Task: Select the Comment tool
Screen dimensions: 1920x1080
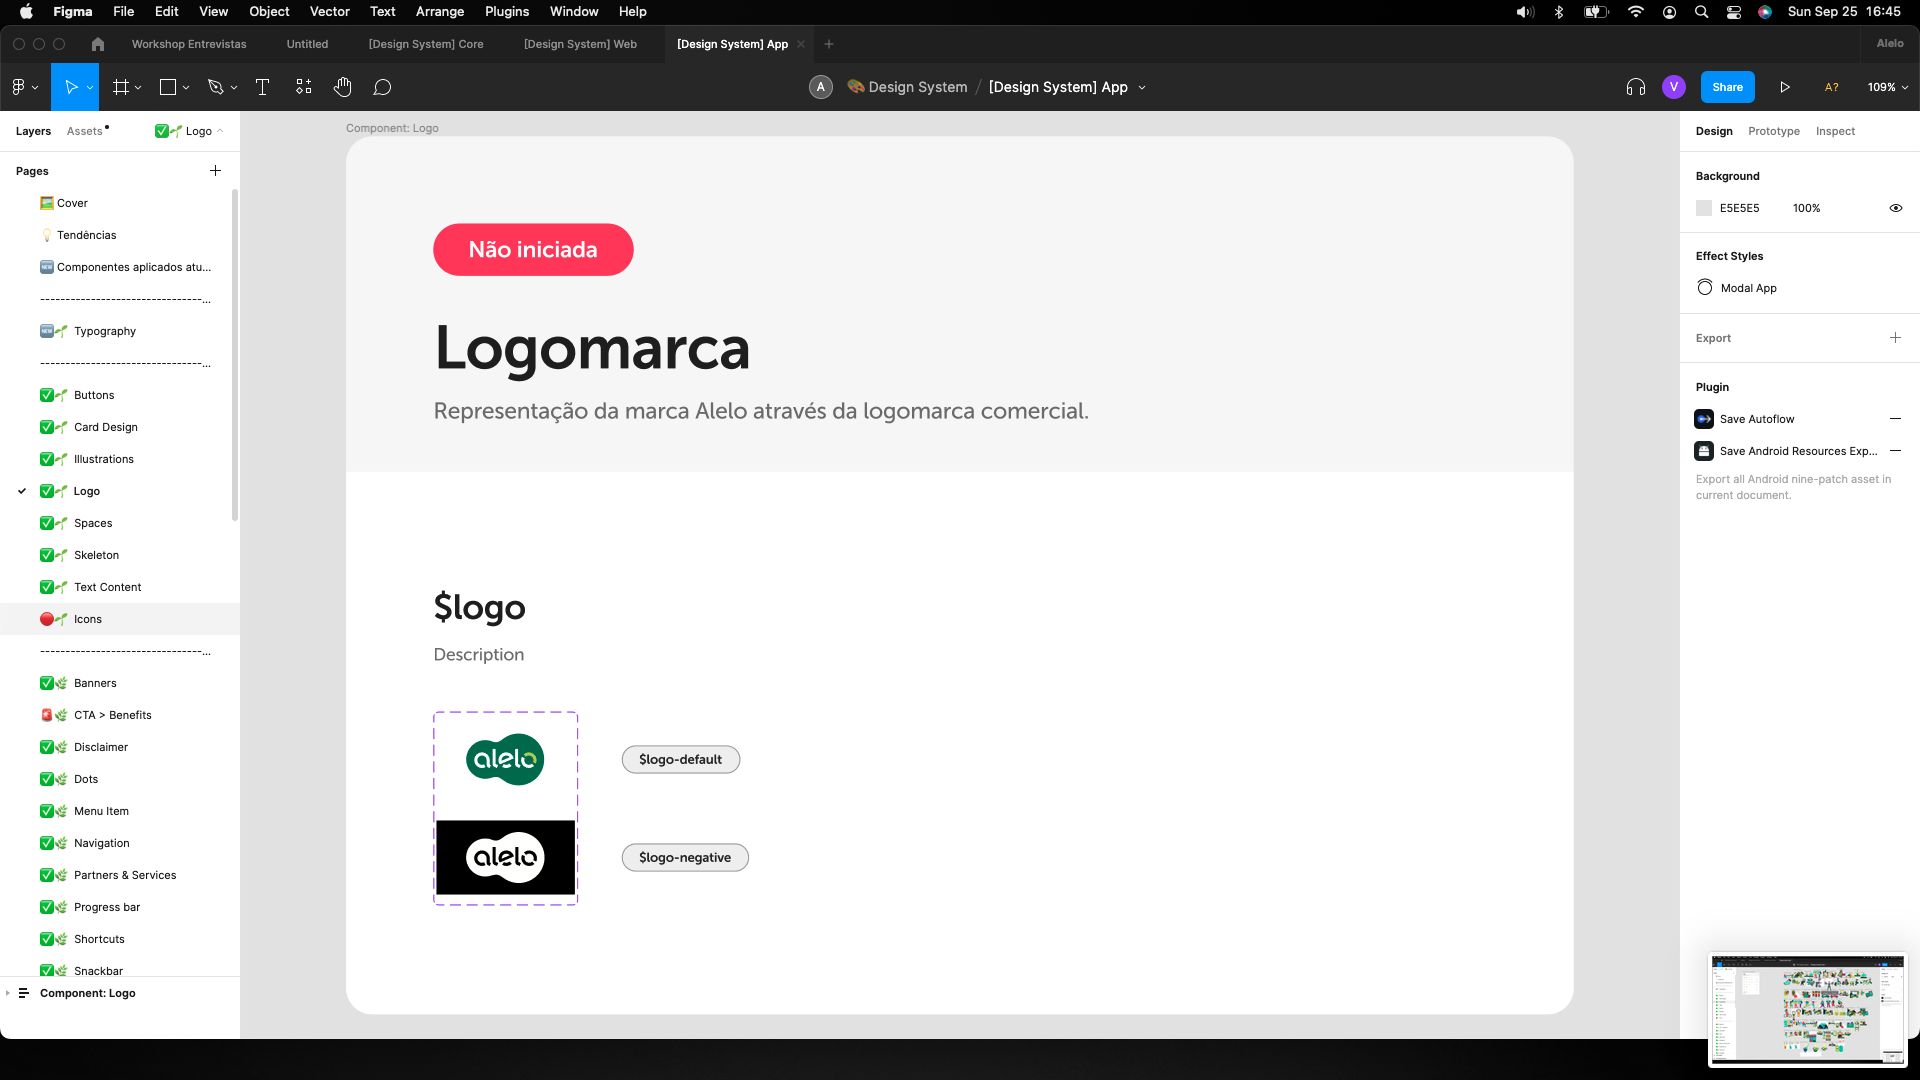Action: [x=382, y=87]
